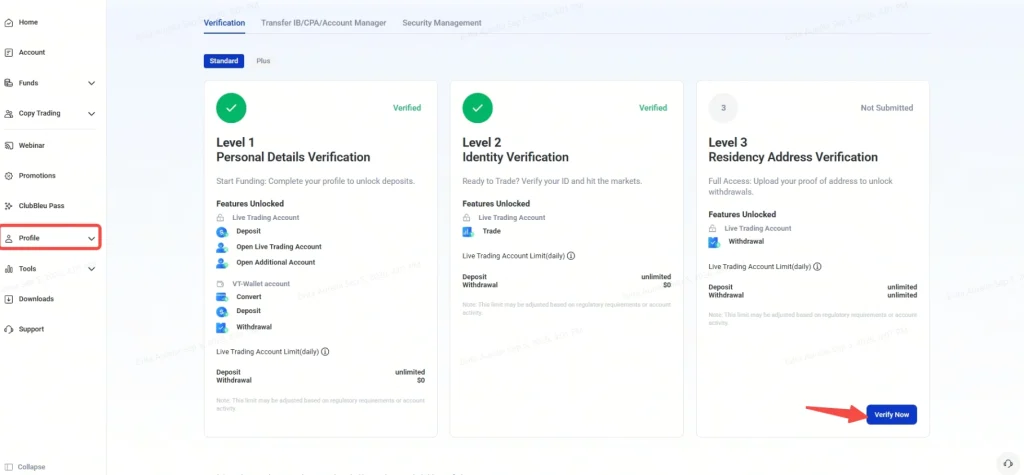Switch to Transfer IB/CPA/Account Manager tab
This screenshot has width=1024, height=475.
[324, 23]
